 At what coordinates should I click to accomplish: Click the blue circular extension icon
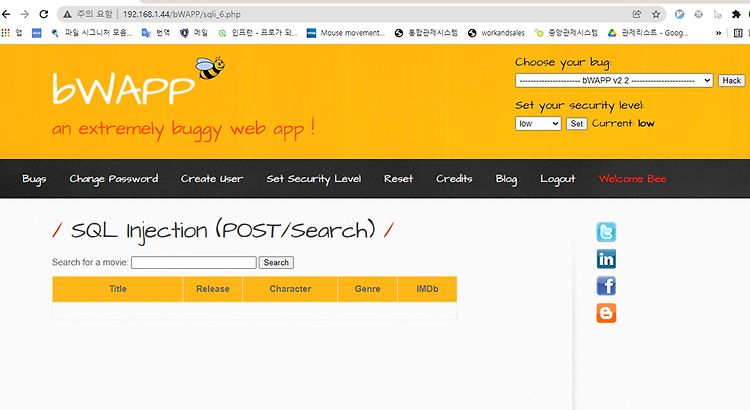(x=679, y=14)
